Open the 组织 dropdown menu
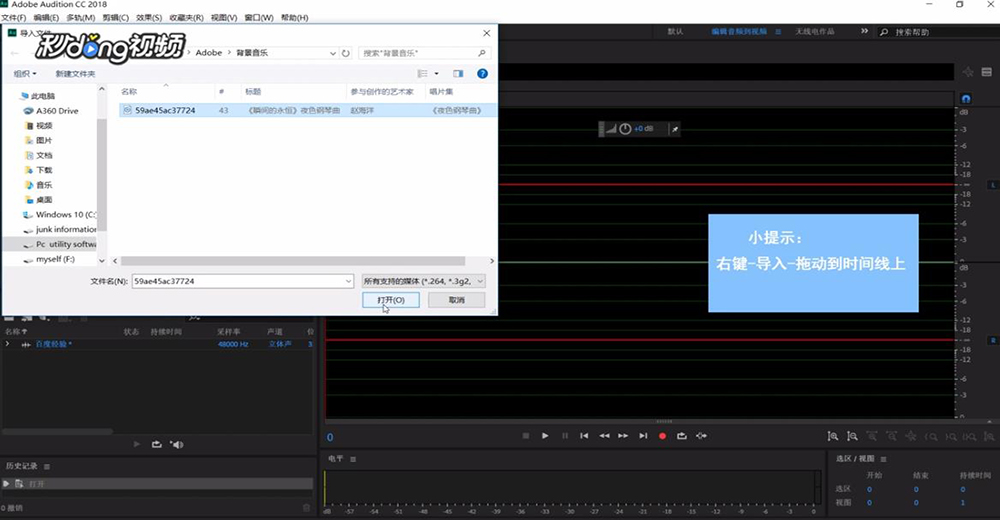This screenshot has height=520, width=1000. 25,73
